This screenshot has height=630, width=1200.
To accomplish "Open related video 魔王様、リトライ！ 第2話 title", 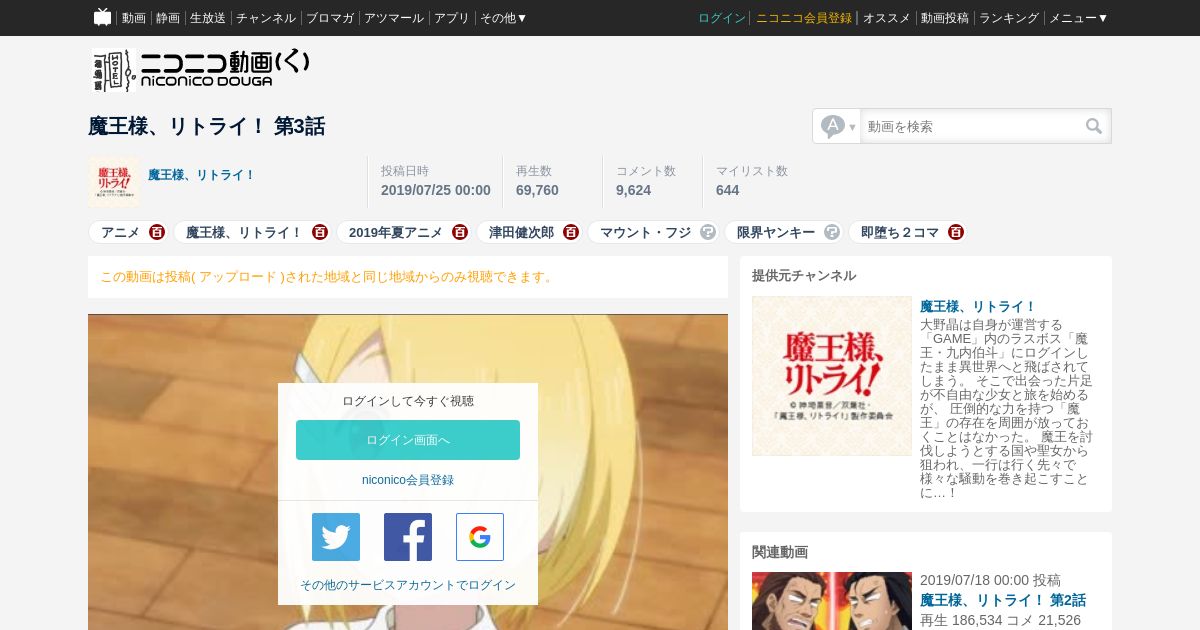I will click(x=1003, y=600).
